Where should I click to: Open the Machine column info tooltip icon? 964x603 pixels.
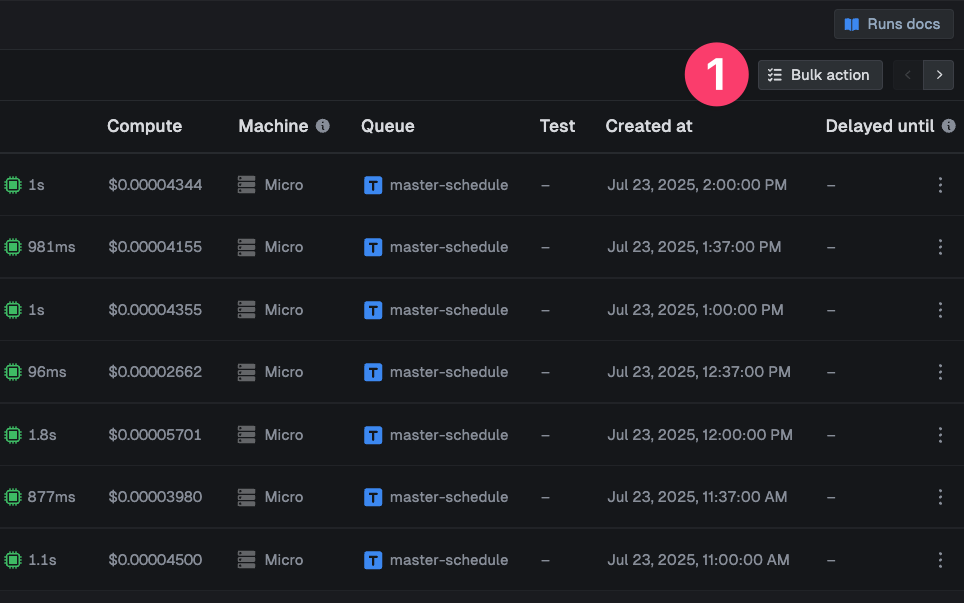tap(322, 126)
